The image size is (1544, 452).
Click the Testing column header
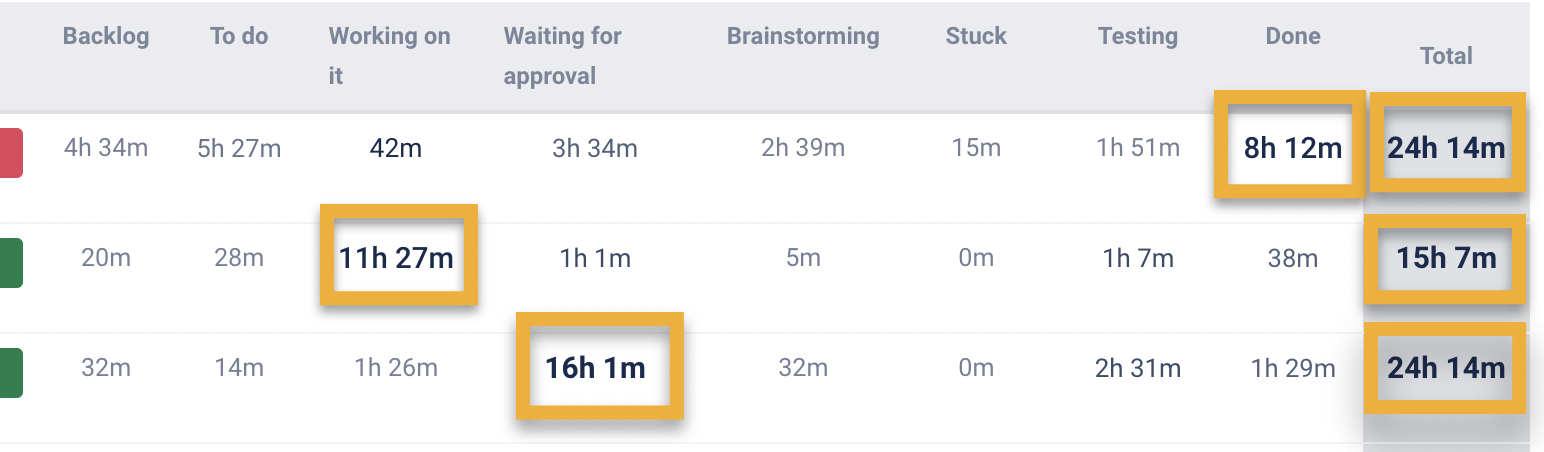coord(1138,37)
